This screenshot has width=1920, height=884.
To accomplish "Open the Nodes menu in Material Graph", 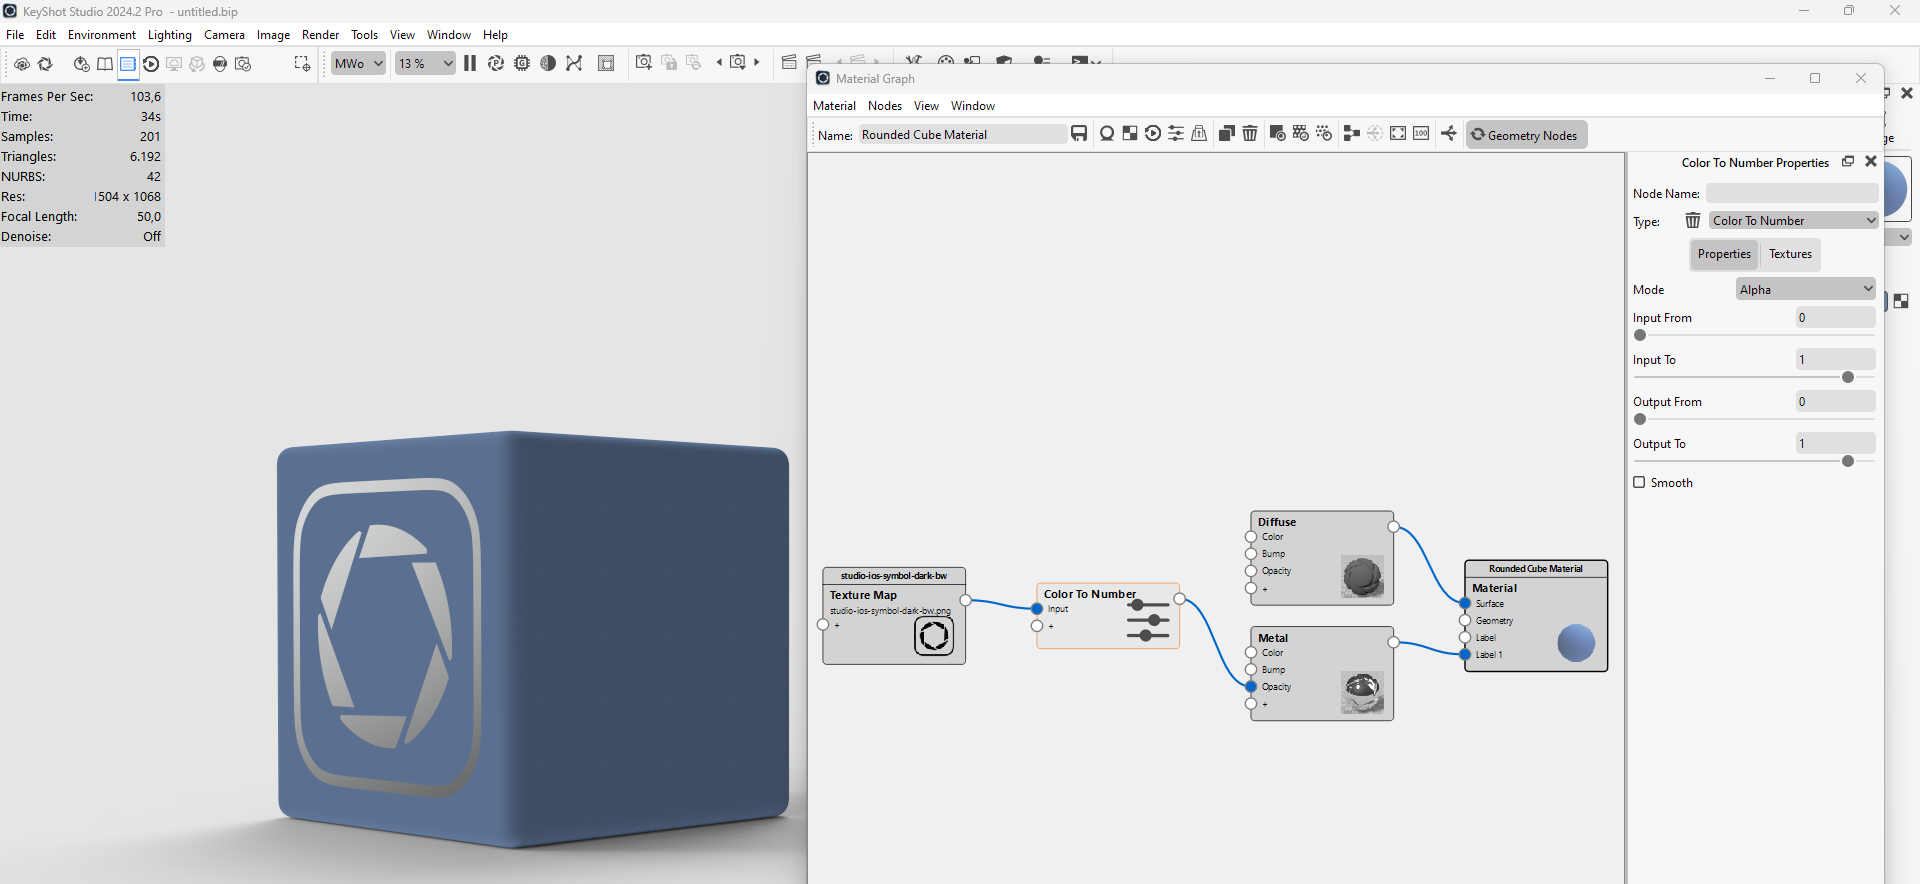I will click(x=885, y=105).
